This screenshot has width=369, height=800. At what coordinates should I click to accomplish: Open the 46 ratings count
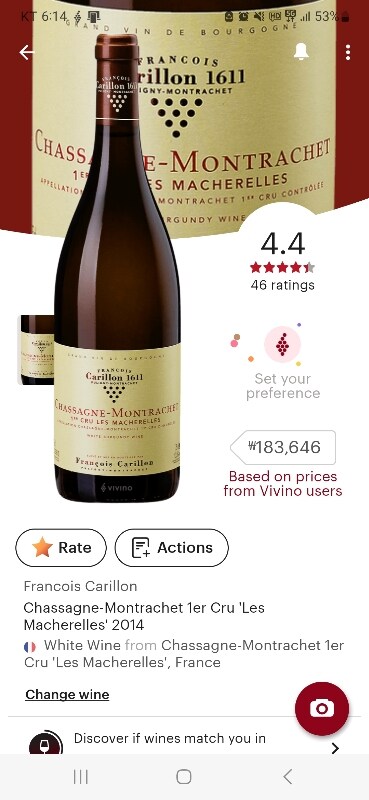click(282, 285)
